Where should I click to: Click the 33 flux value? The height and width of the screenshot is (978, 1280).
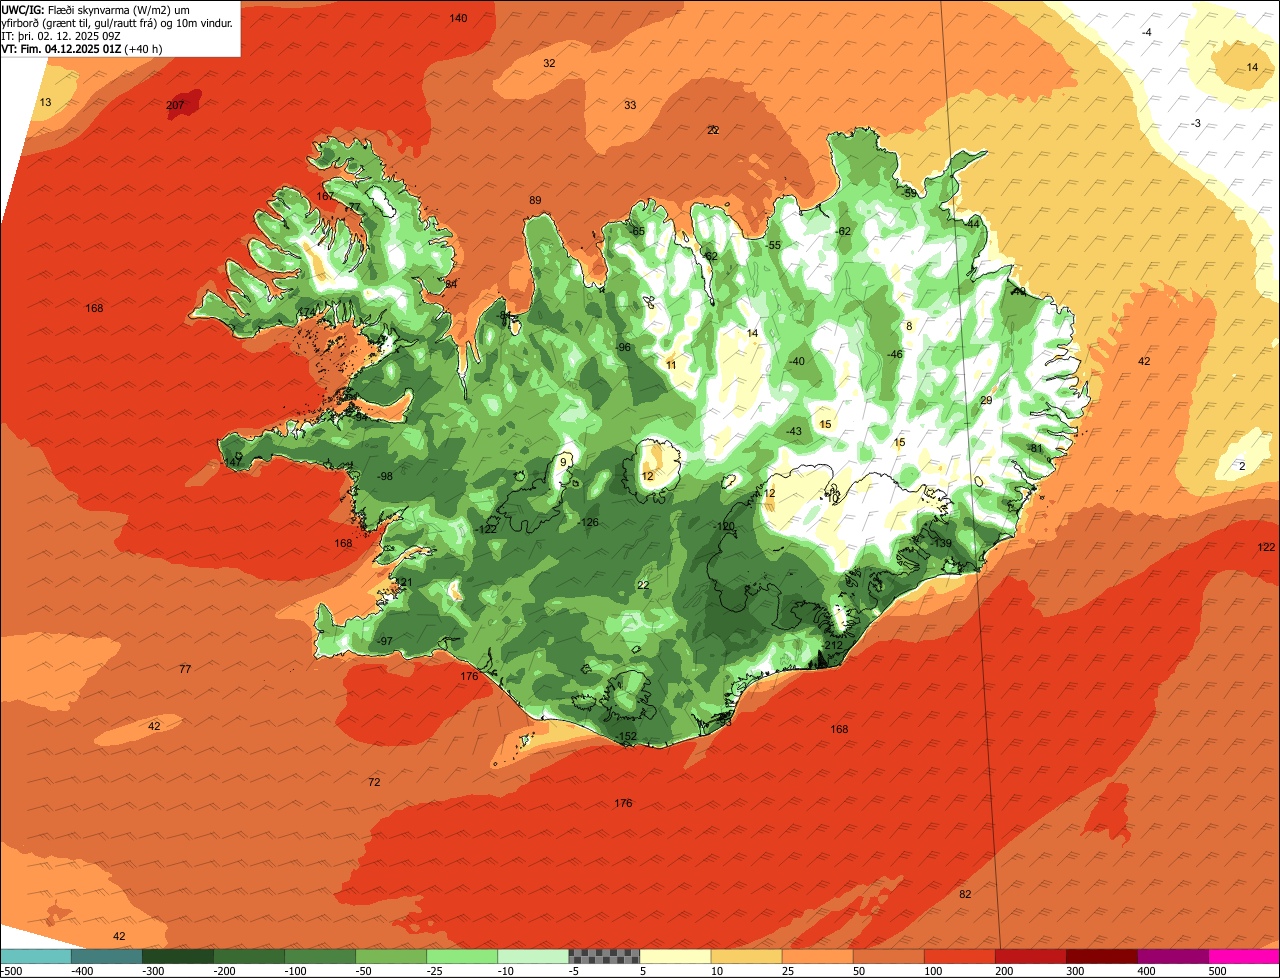630,105
